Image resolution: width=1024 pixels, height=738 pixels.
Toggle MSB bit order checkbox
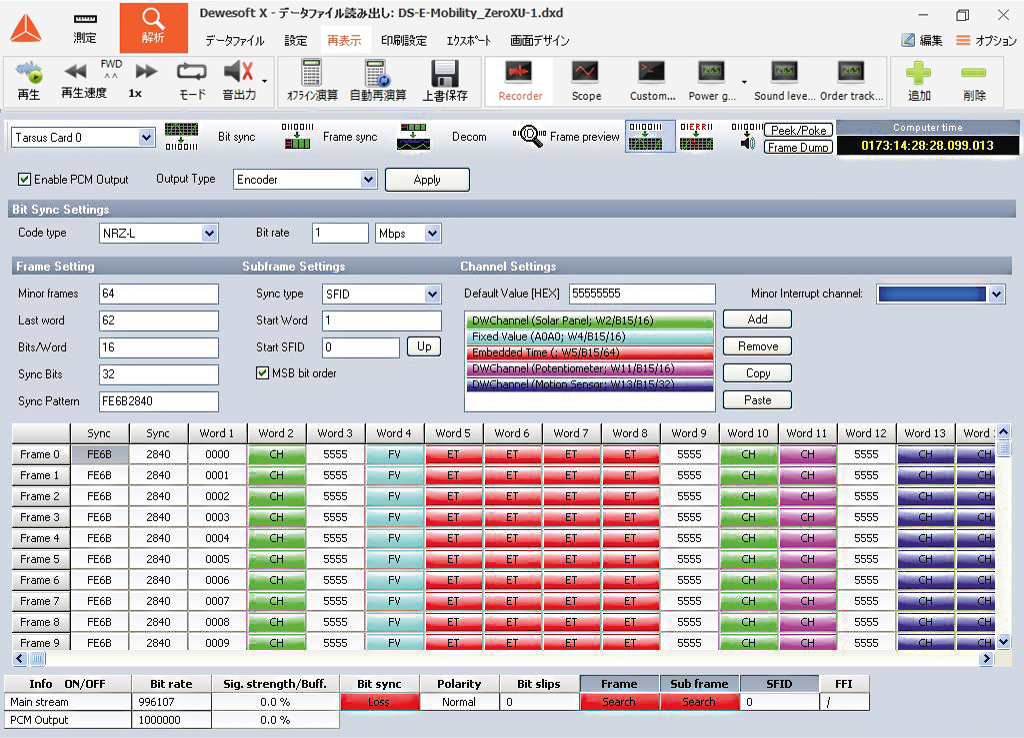pos(262,373)
